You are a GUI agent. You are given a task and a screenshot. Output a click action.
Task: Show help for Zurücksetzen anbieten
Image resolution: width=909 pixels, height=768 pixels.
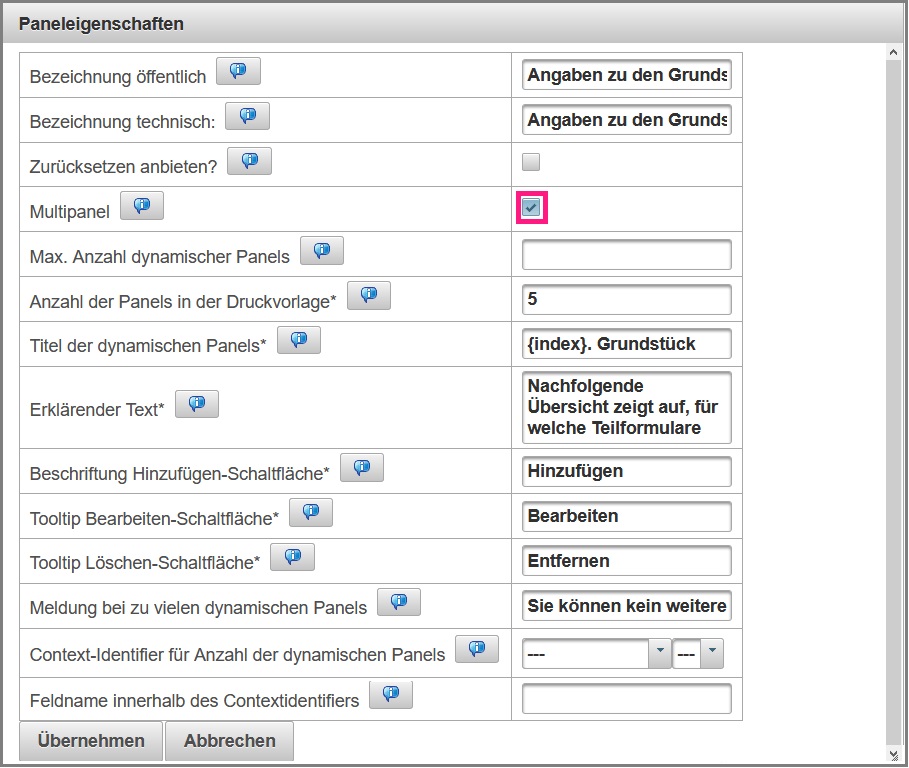[249, 161]
